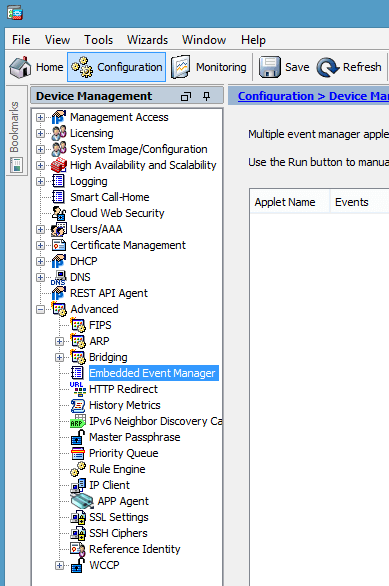Select Embedded Event Manager tree item

click(x=154, y=373)
